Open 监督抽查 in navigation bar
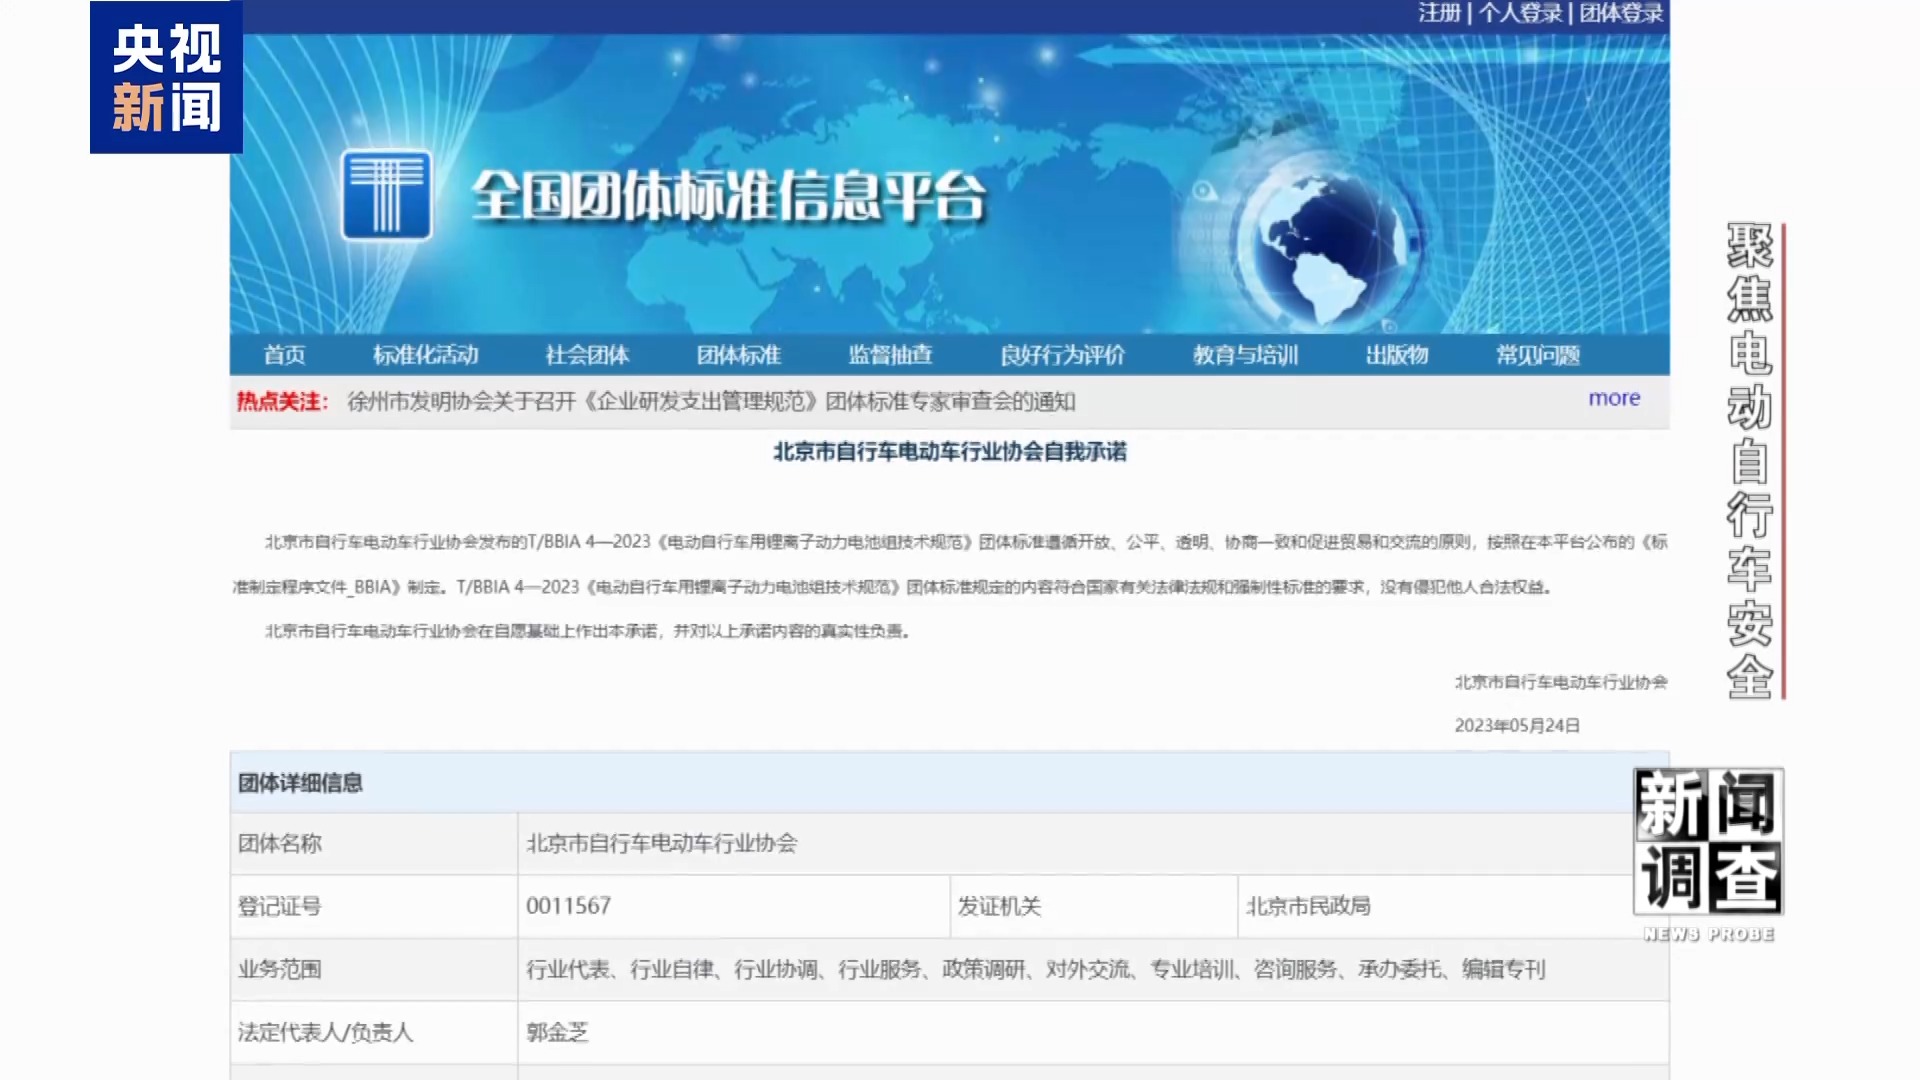The image size is (1920, 1080). pyautogui.click(x=890, y=355)
